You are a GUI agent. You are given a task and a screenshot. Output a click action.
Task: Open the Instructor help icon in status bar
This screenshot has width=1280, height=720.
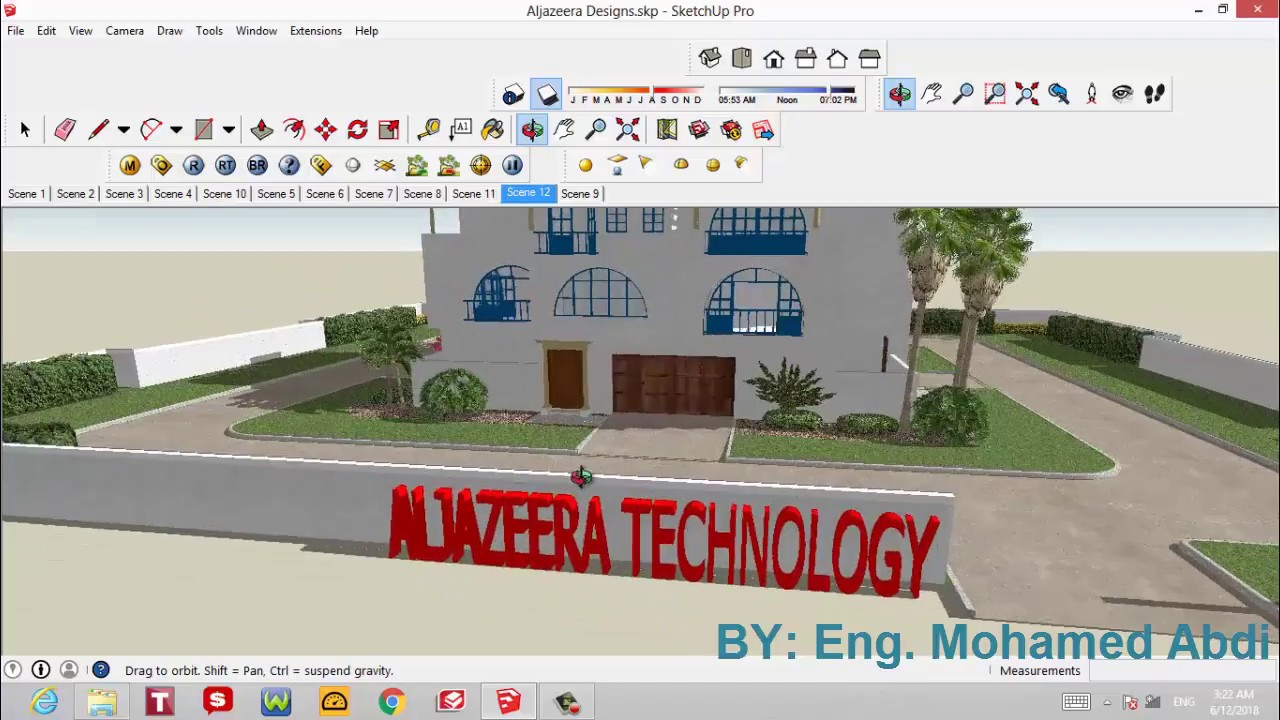click(x=101, y=670)
